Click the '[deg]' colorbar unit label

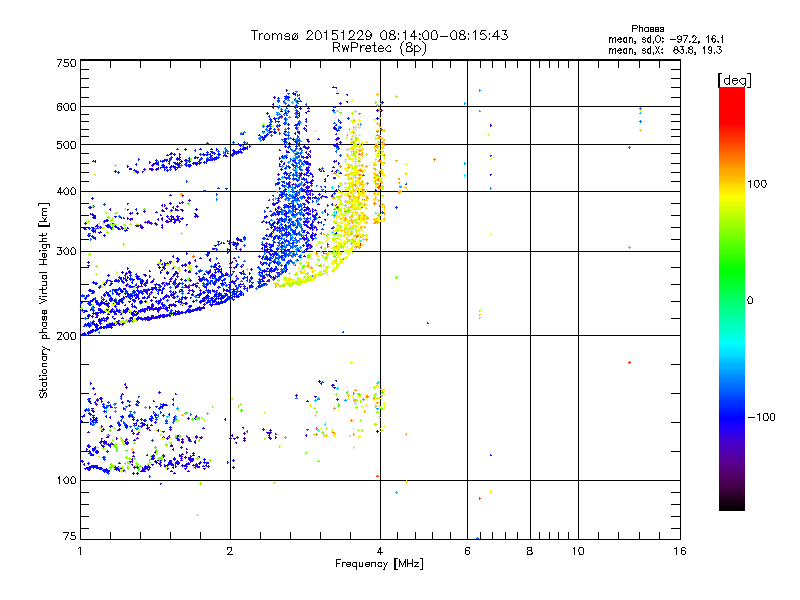pos(734,80)
